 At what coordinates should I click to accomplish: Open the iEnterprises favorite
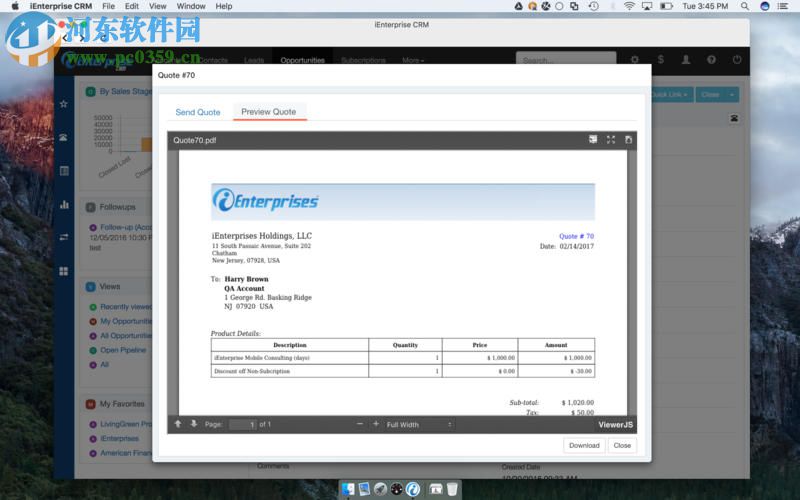(x=119, y=438)
